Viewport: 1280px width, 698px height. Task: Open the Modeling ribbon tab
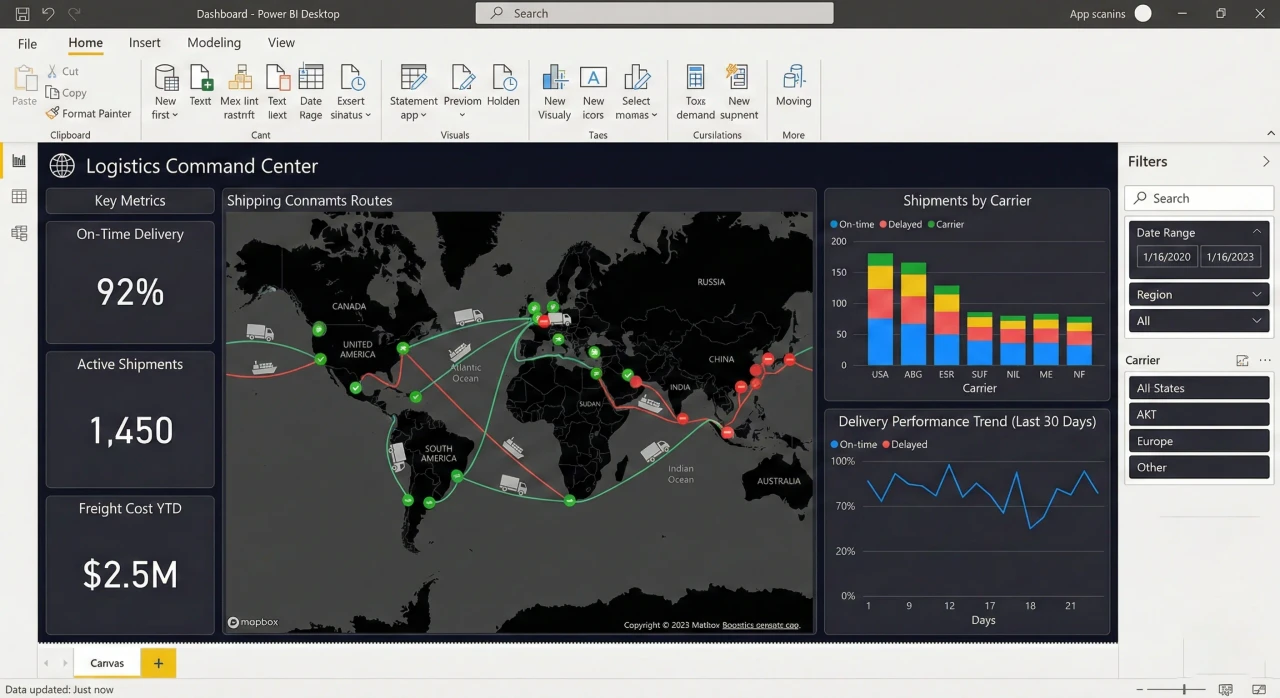(214, 43)
